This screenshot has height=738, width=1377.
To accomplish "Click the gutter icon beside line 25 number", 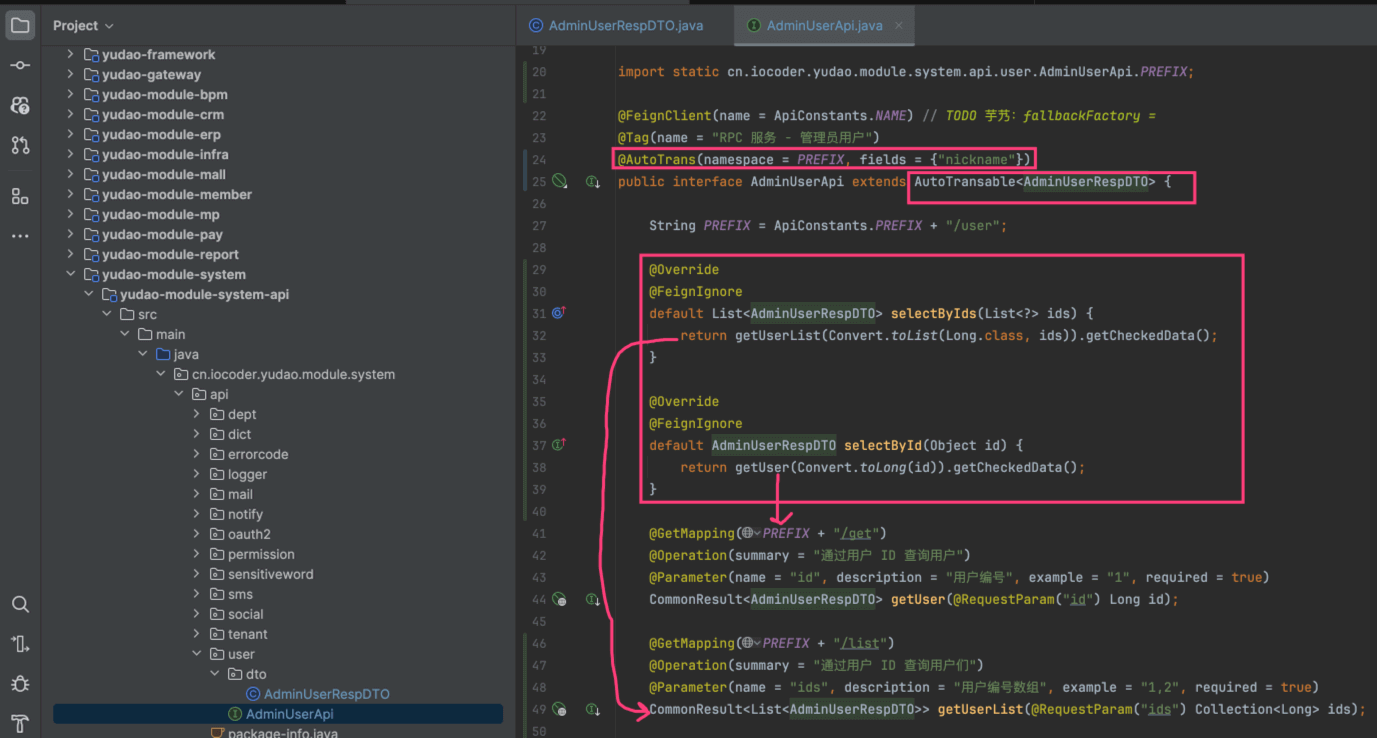I will [560, 182].
